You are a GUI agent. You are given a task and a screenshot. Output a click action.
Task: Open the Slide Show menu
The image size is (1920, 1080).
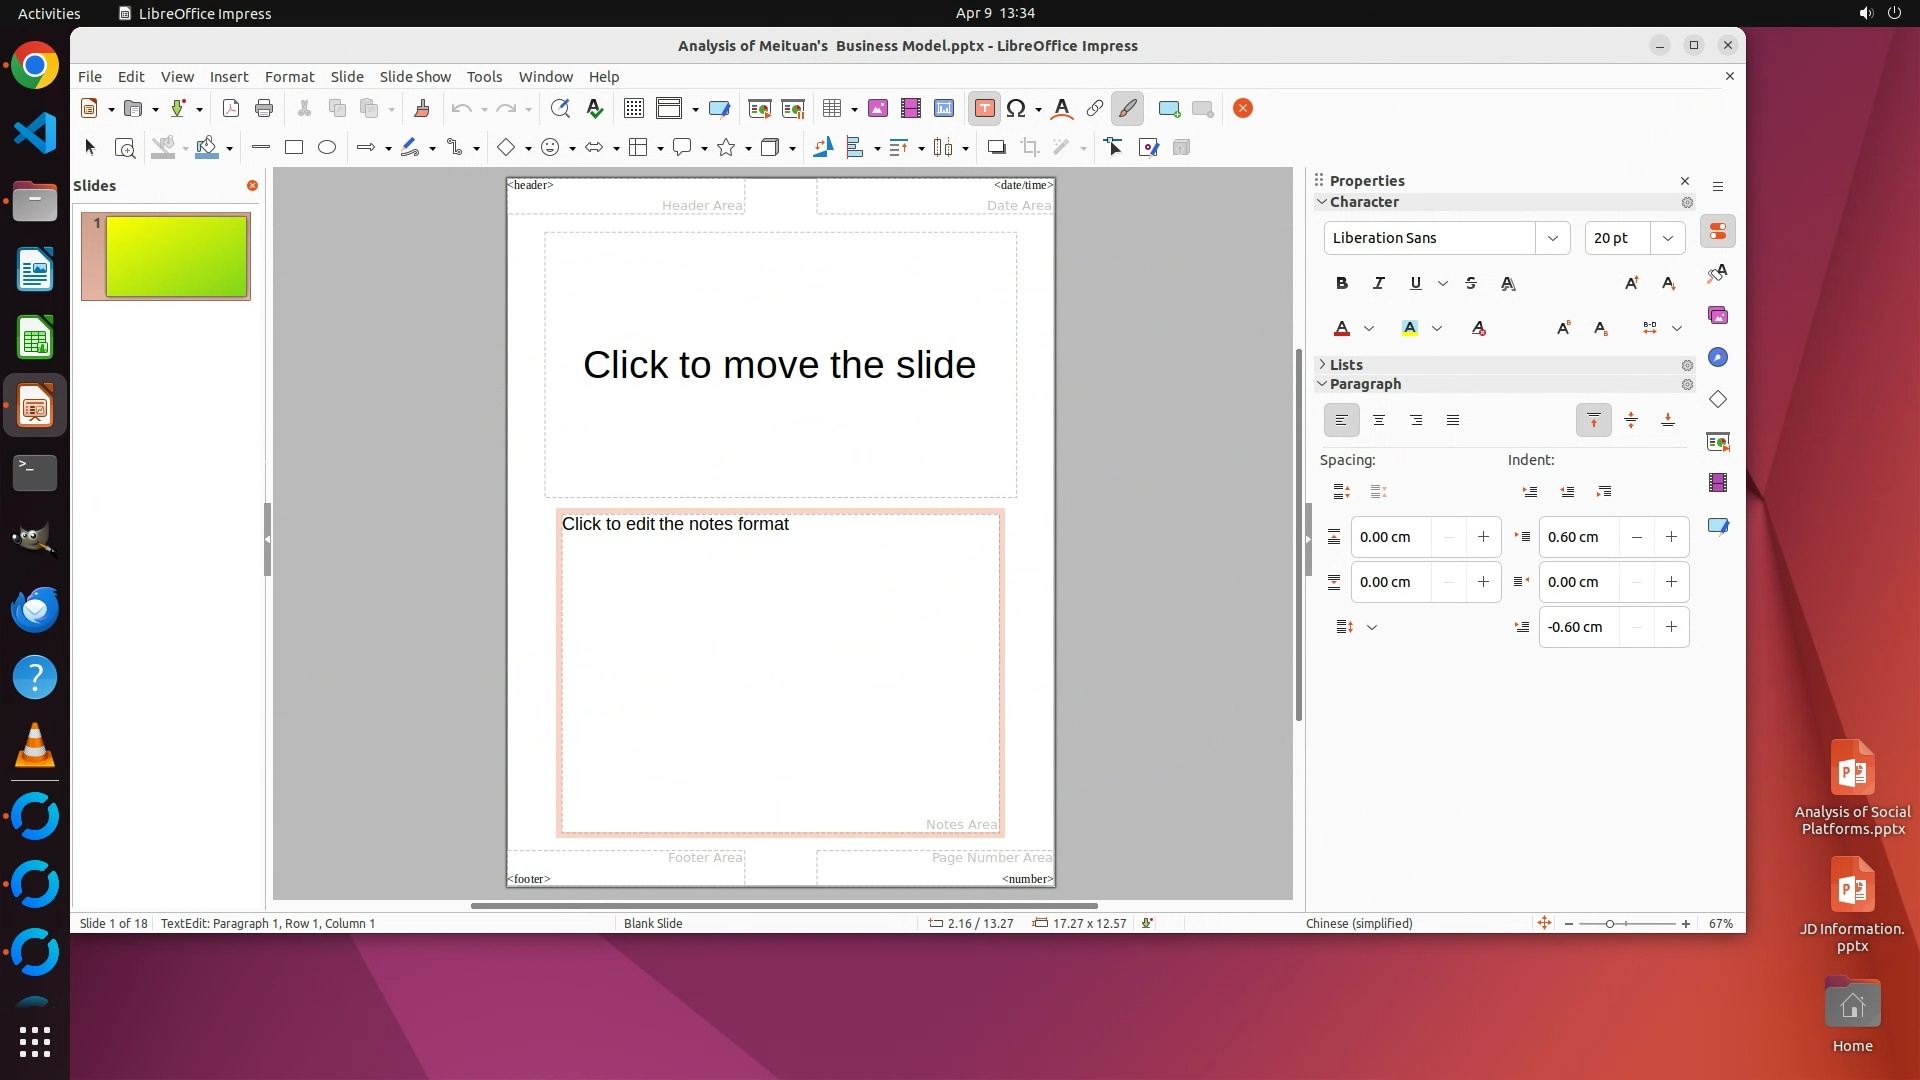click(x=415, y=77)
